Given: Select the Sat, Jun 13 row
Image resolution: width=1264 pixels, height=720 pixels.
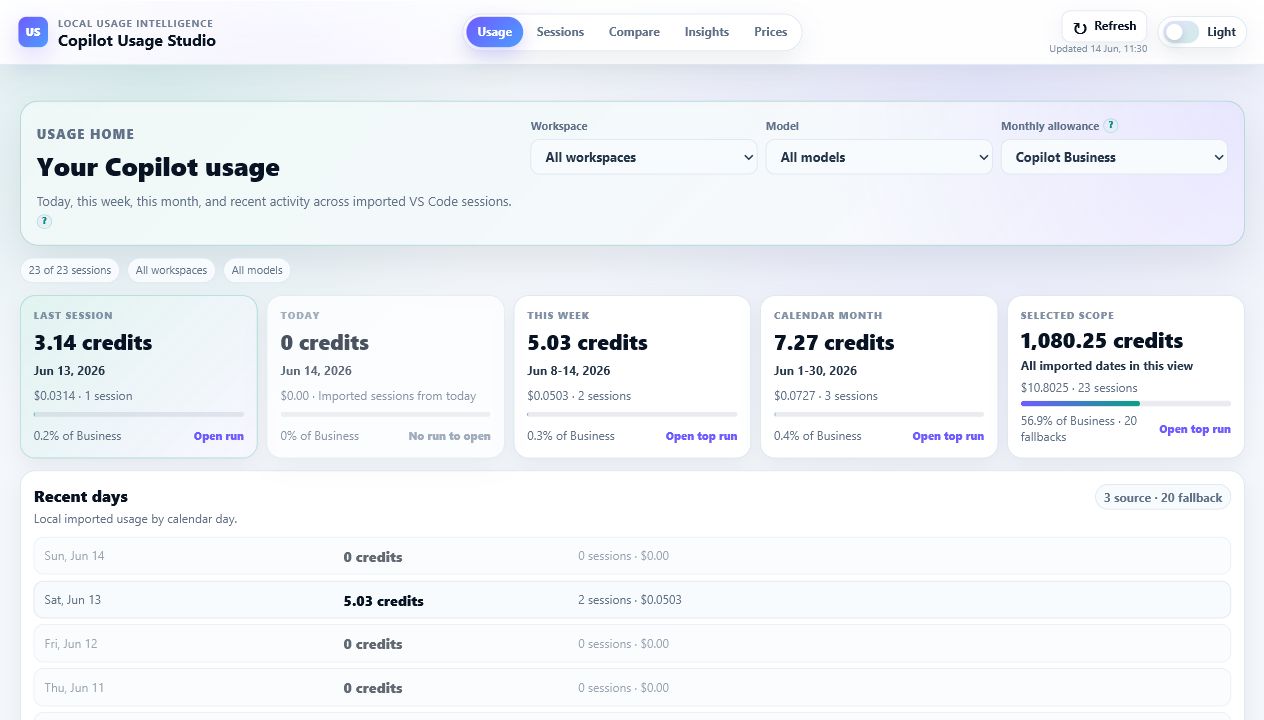Looking at the screenshot, I should pyautogui.click(x=632, y=600).
